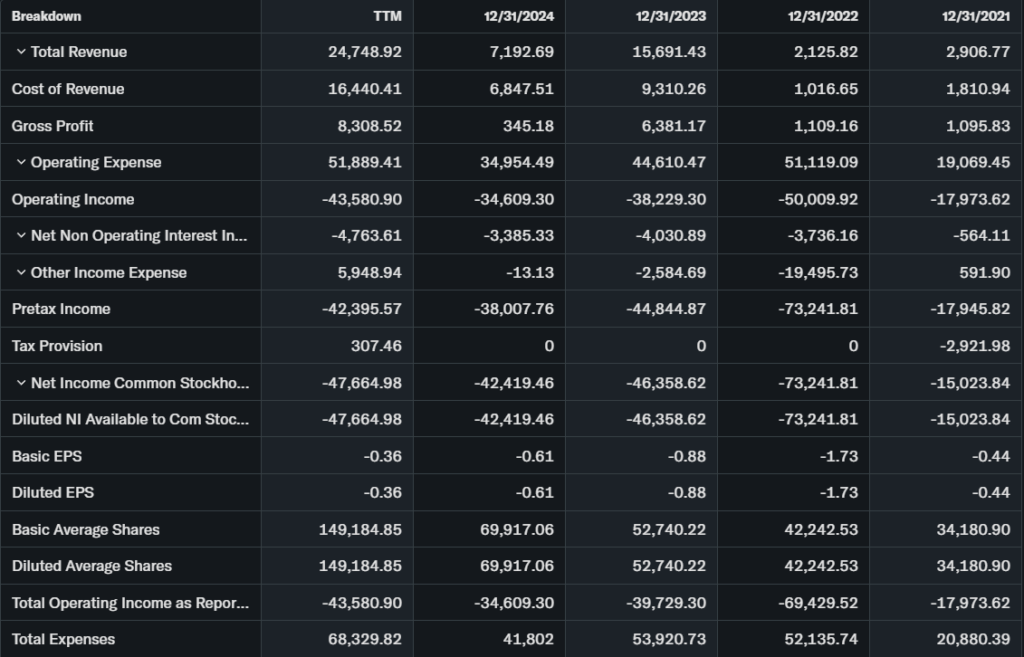This screenshot has height=657, width=1024.
Task: Click the TTM Total Revenue value 24,748.92
Action: pyautogui.click(x=365, y=52)
